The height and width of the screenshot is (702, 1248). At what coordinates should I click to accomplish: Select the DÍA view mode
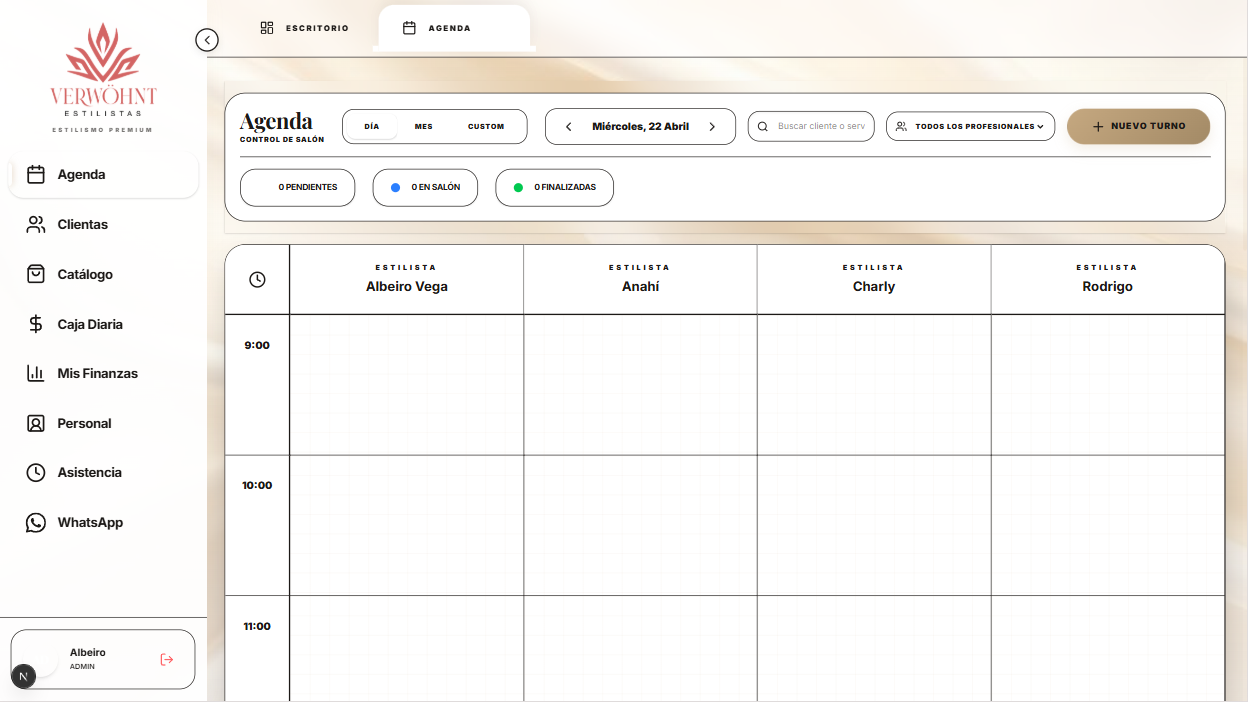point(372,127)
